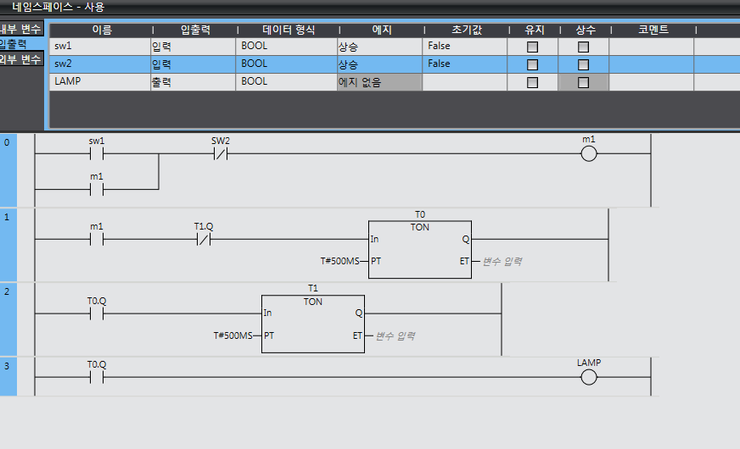Image resolution: width=740 pixels, height=449 pixels.
Task: Select the m1 contact in rung 1
Action: 97,239
